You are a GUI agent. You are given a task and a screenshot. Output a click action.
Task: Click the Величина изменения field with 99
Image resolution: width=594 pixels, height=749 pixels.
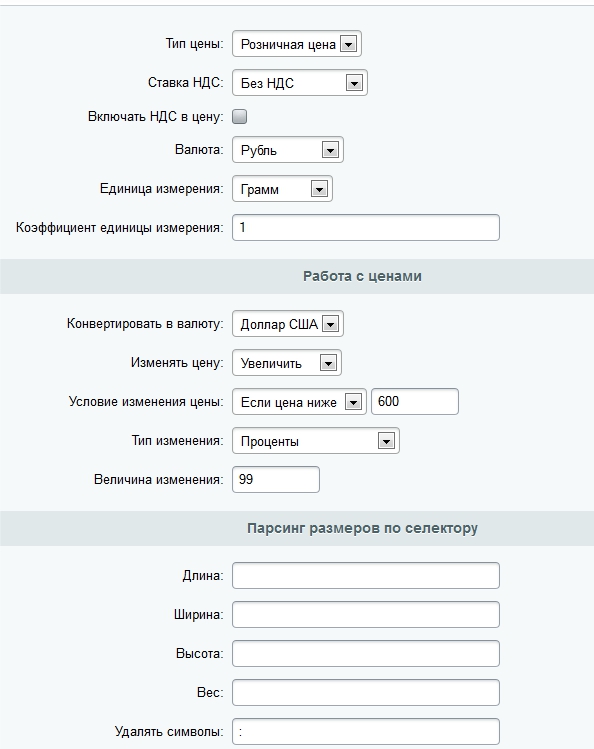[x=276, y=479]
